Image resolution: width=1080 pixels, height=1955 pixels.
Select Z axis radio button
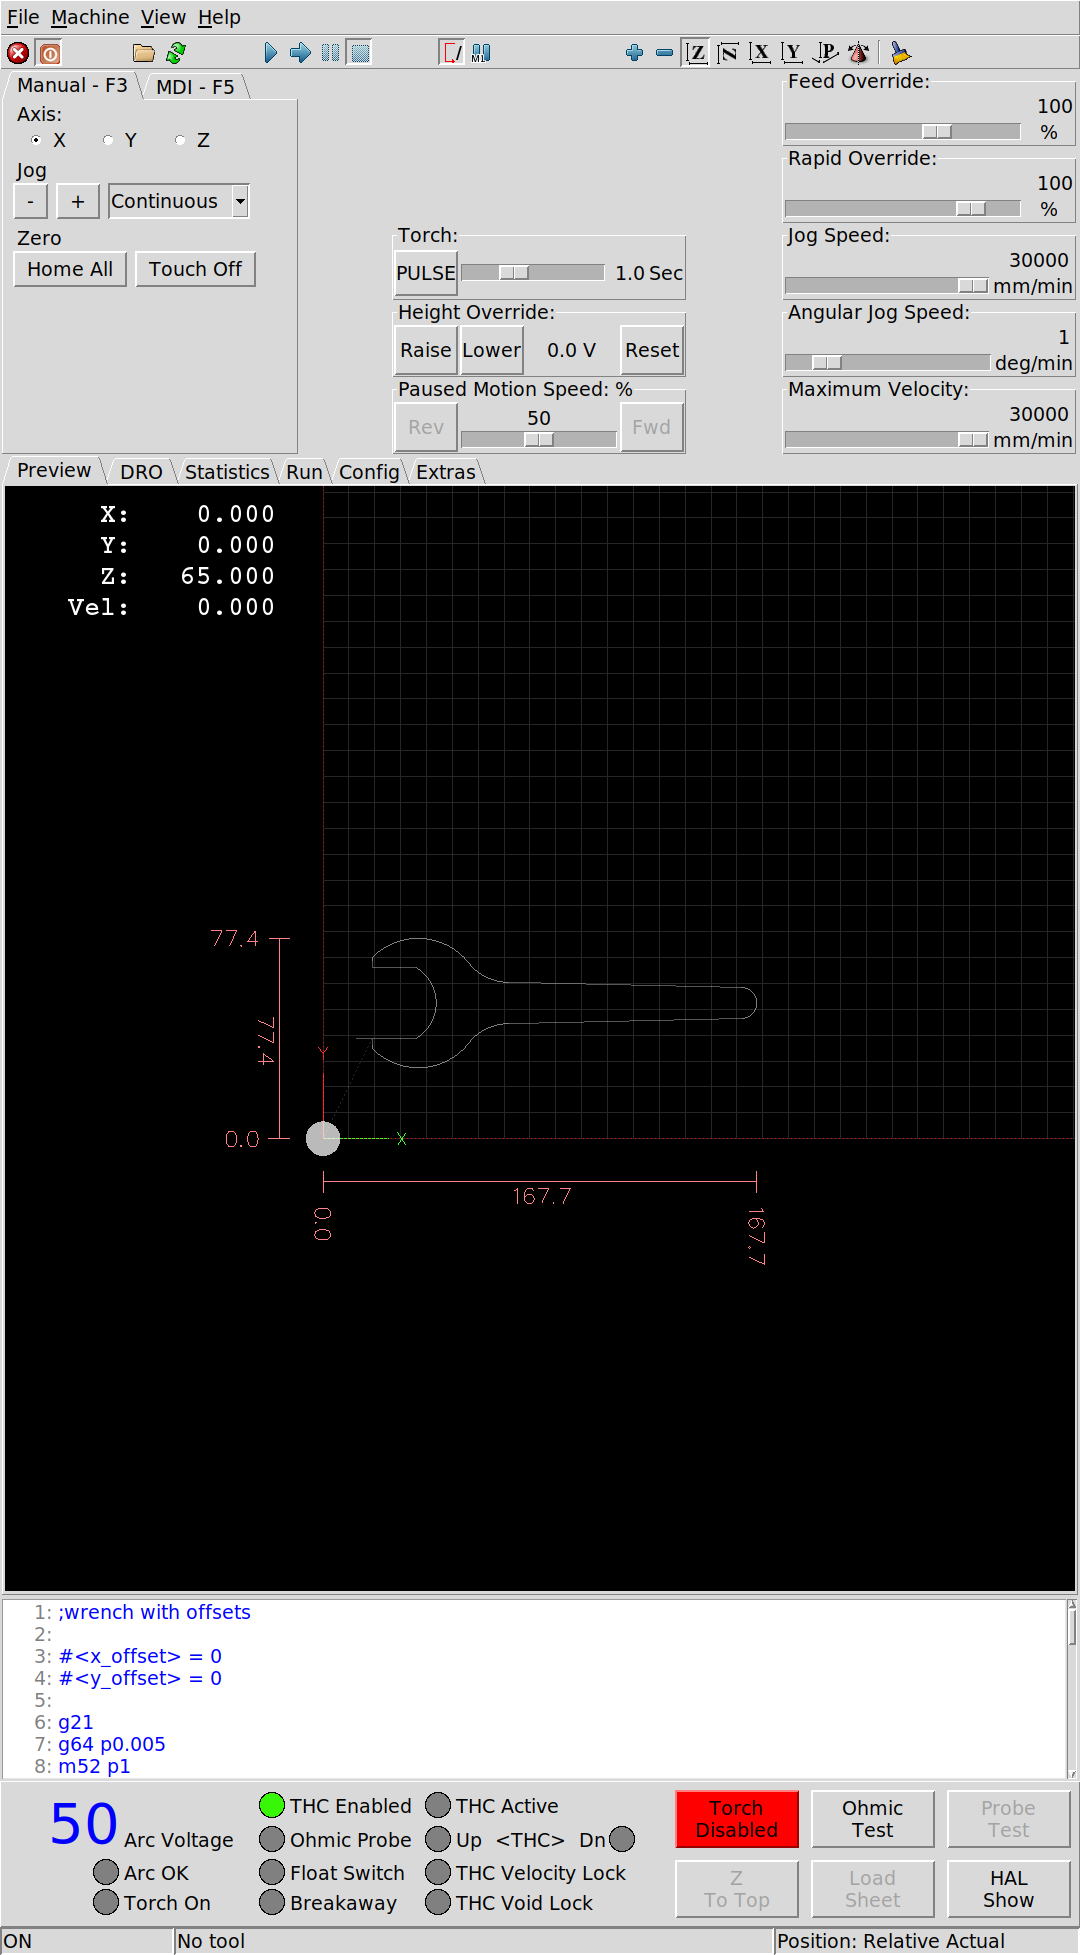180,140
